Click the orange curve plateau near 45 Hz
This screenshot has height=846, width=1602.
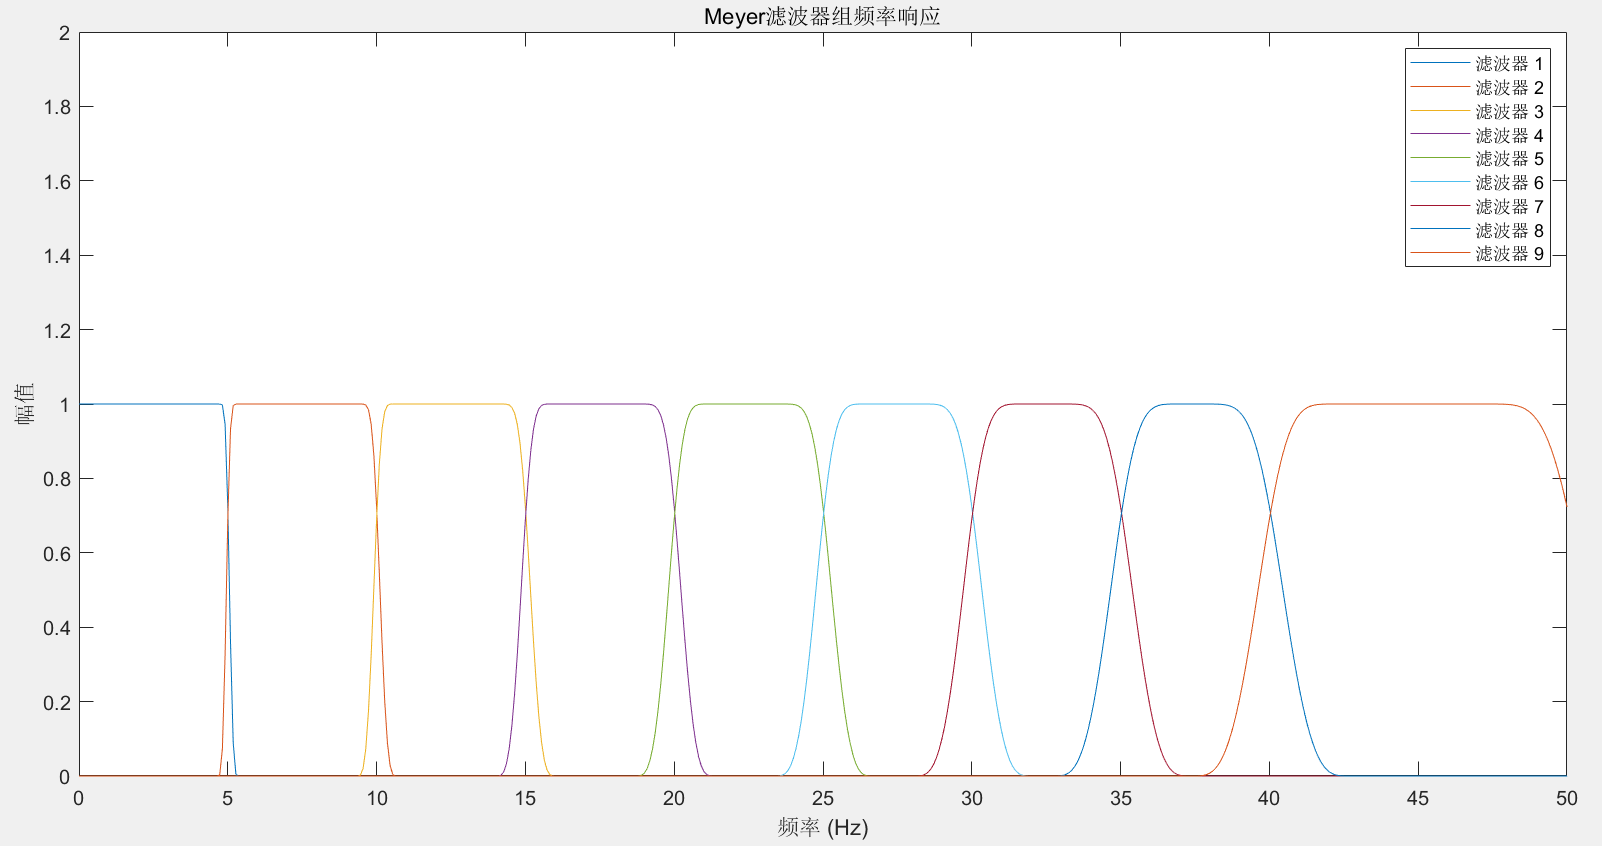pyautogui.click(x=1417, y=404)
